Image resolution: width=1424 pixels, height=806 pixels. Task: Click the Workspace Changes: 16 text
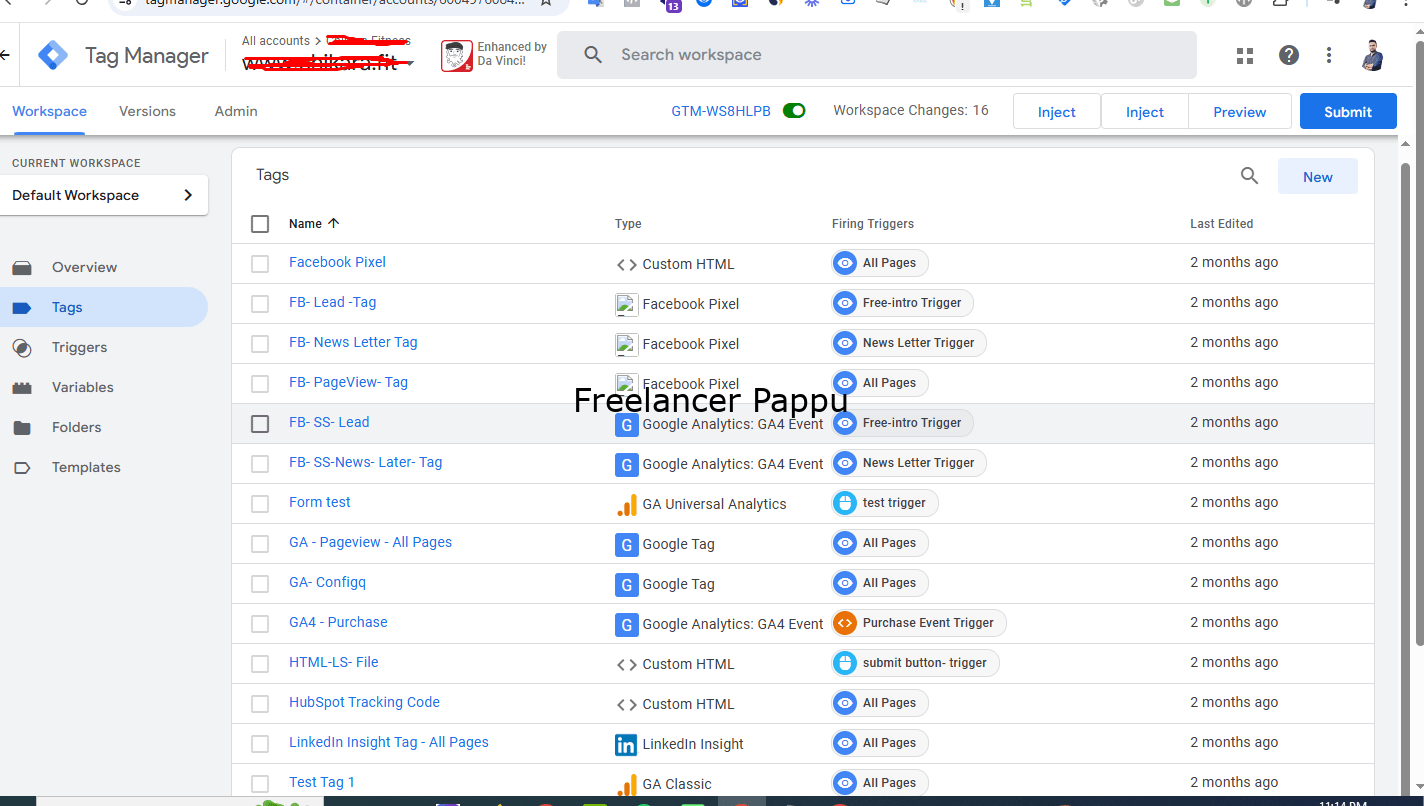(911, 110)
